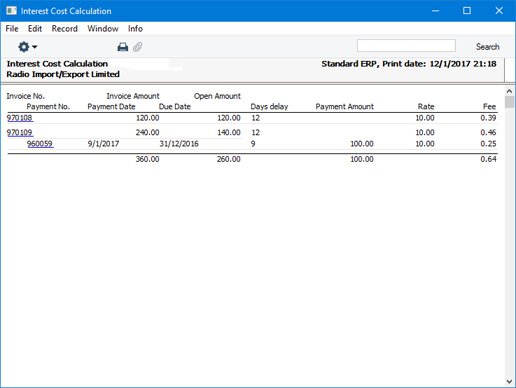This screenshot has width=516, height=388.
Task: Click the paperclip attachments icon
Action: click(138, 47)
